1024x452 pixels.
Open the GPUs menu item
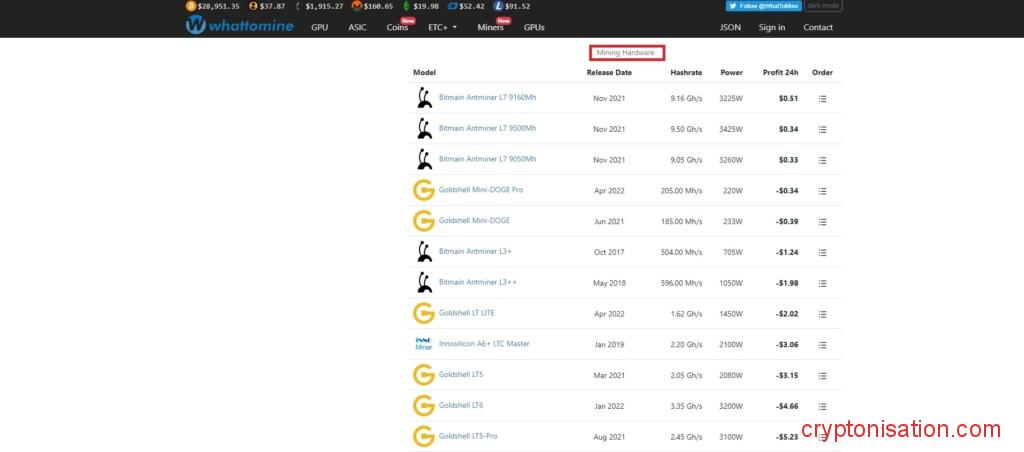pyautogui.click(x=534, y=27)
